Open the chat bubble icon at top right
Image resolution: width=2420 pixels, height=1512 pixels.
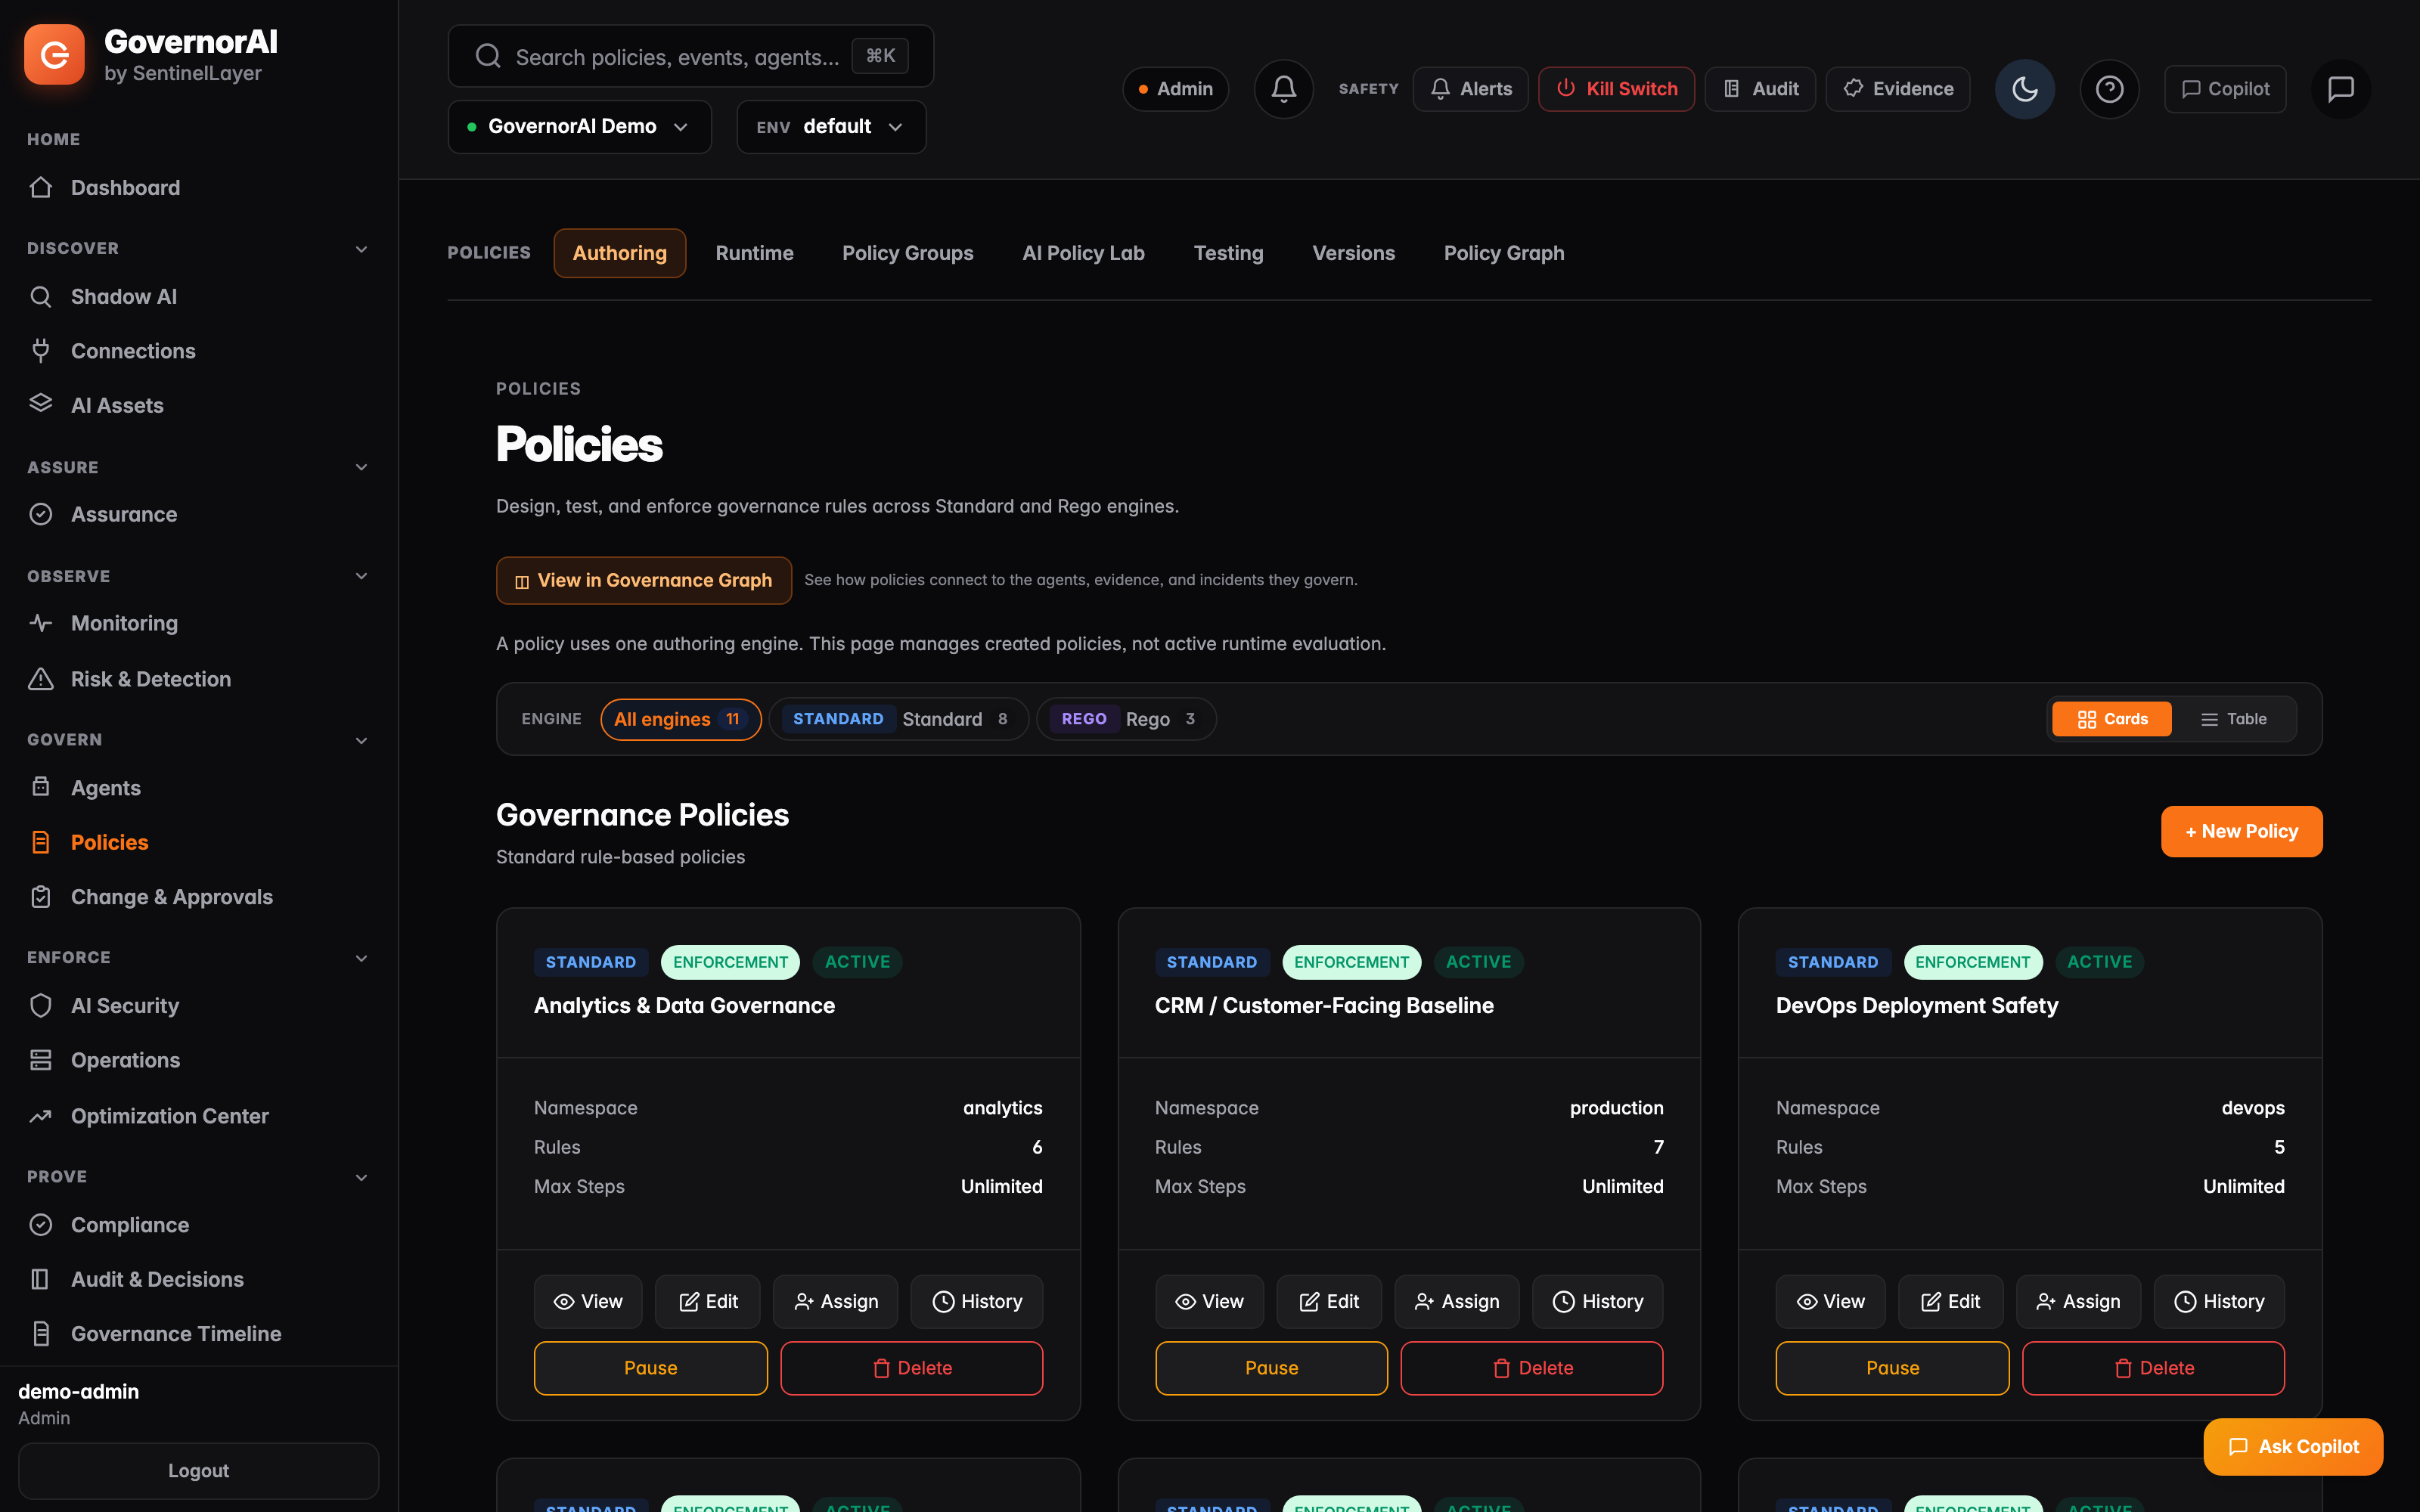pyautogui.click(x=2340, y=89)
